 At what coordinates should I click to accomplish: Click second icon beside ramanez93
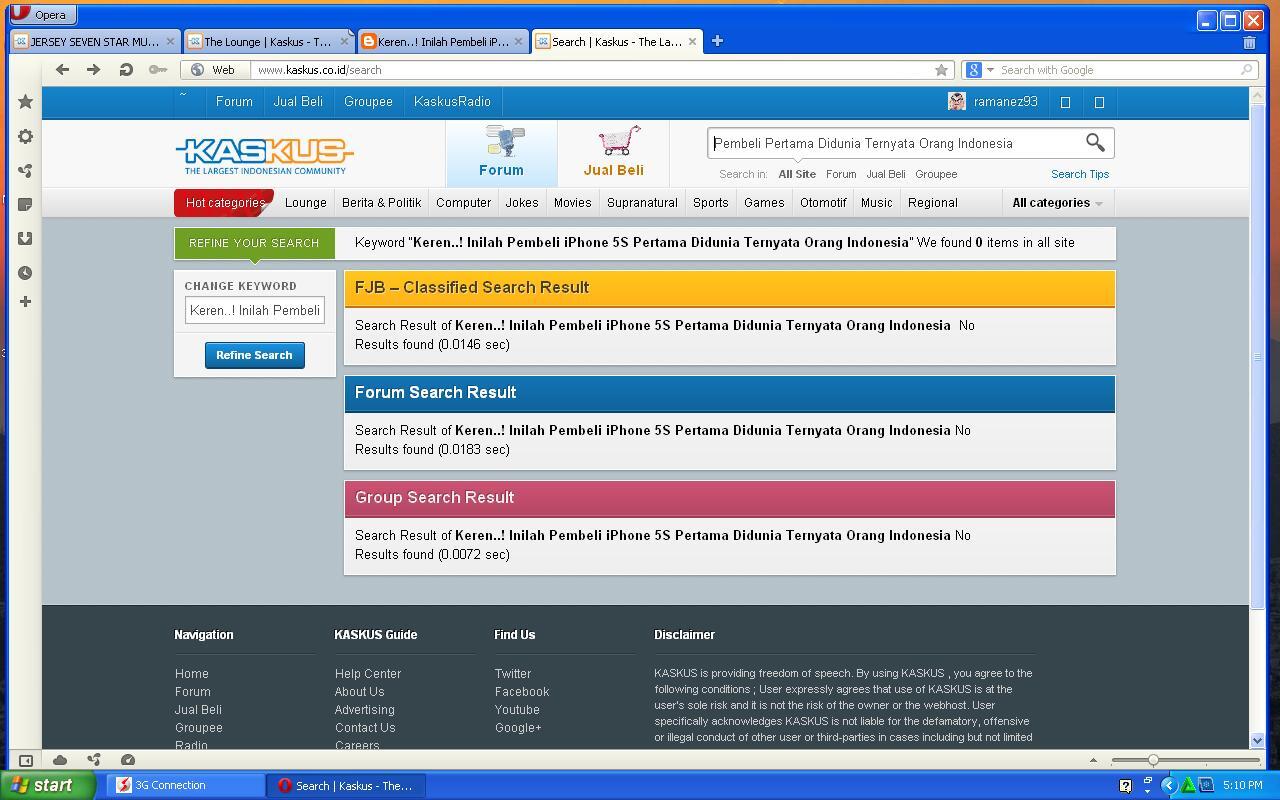click(x=1100, y=102)
